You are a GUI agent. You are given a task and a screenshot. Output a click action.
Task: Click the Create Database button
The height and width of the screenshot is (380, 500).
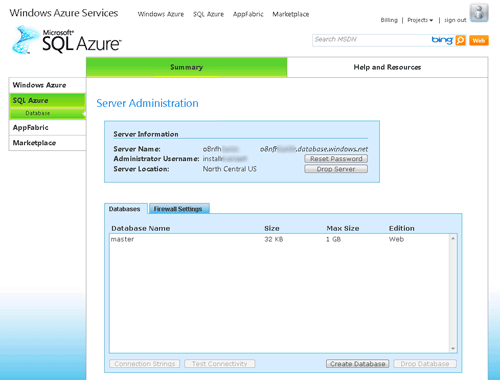(358, 364)
